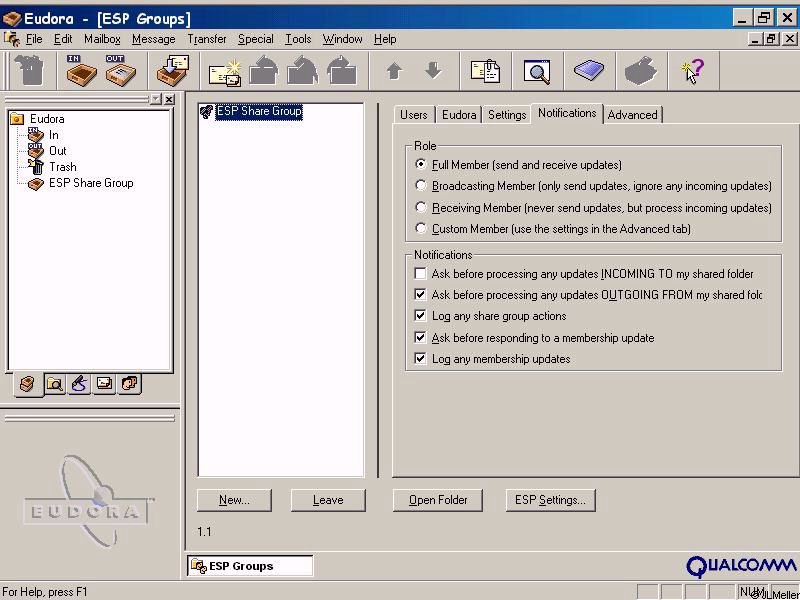Viewport: 800px width, 600px height.
Task: Open the Special menu
Action: [x=256, y=39]
